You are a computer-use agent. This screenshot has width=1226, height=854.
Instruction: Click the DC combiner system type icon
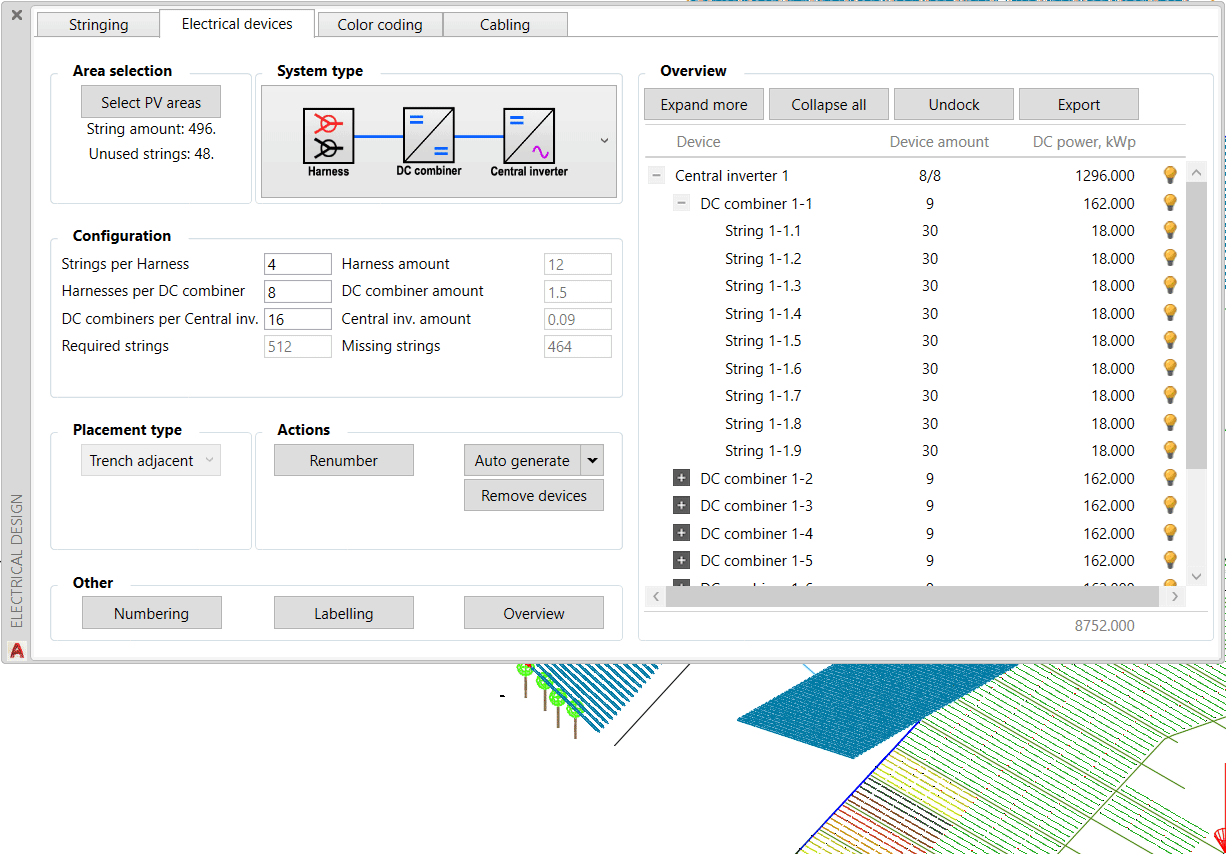point(428,136)
